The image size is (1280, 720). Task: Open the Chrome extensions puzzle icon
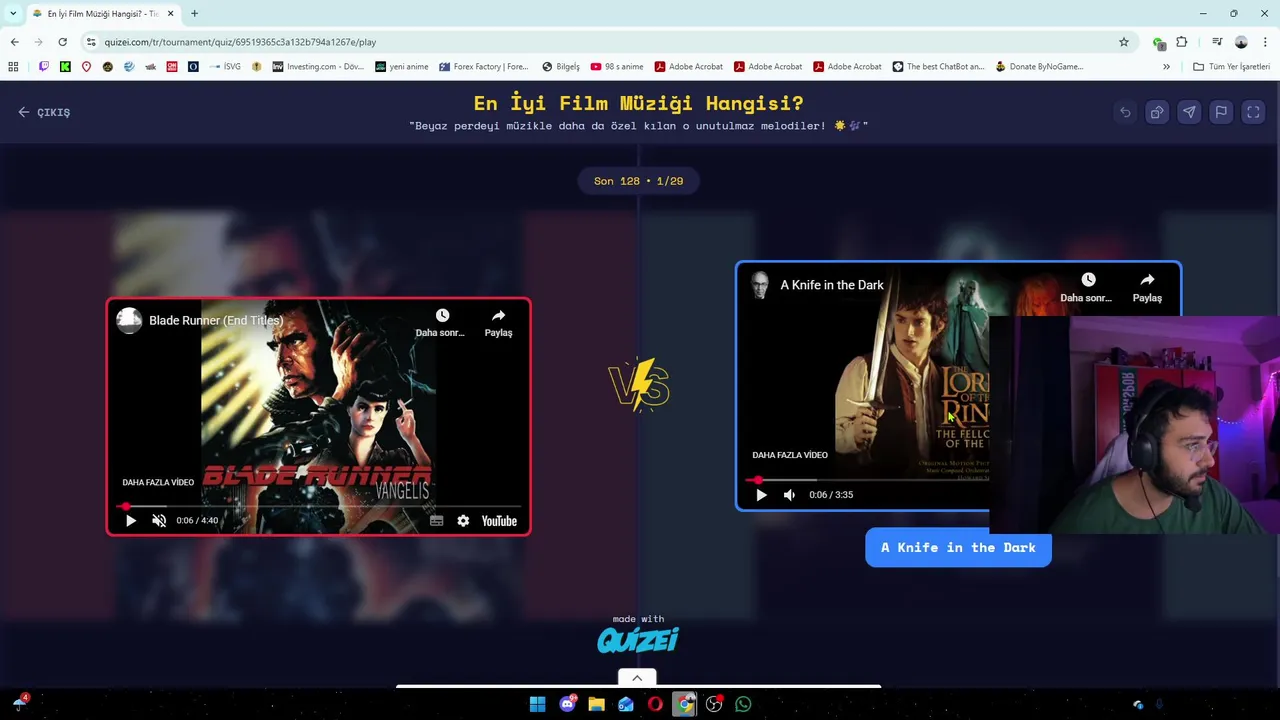(1182, 42)
